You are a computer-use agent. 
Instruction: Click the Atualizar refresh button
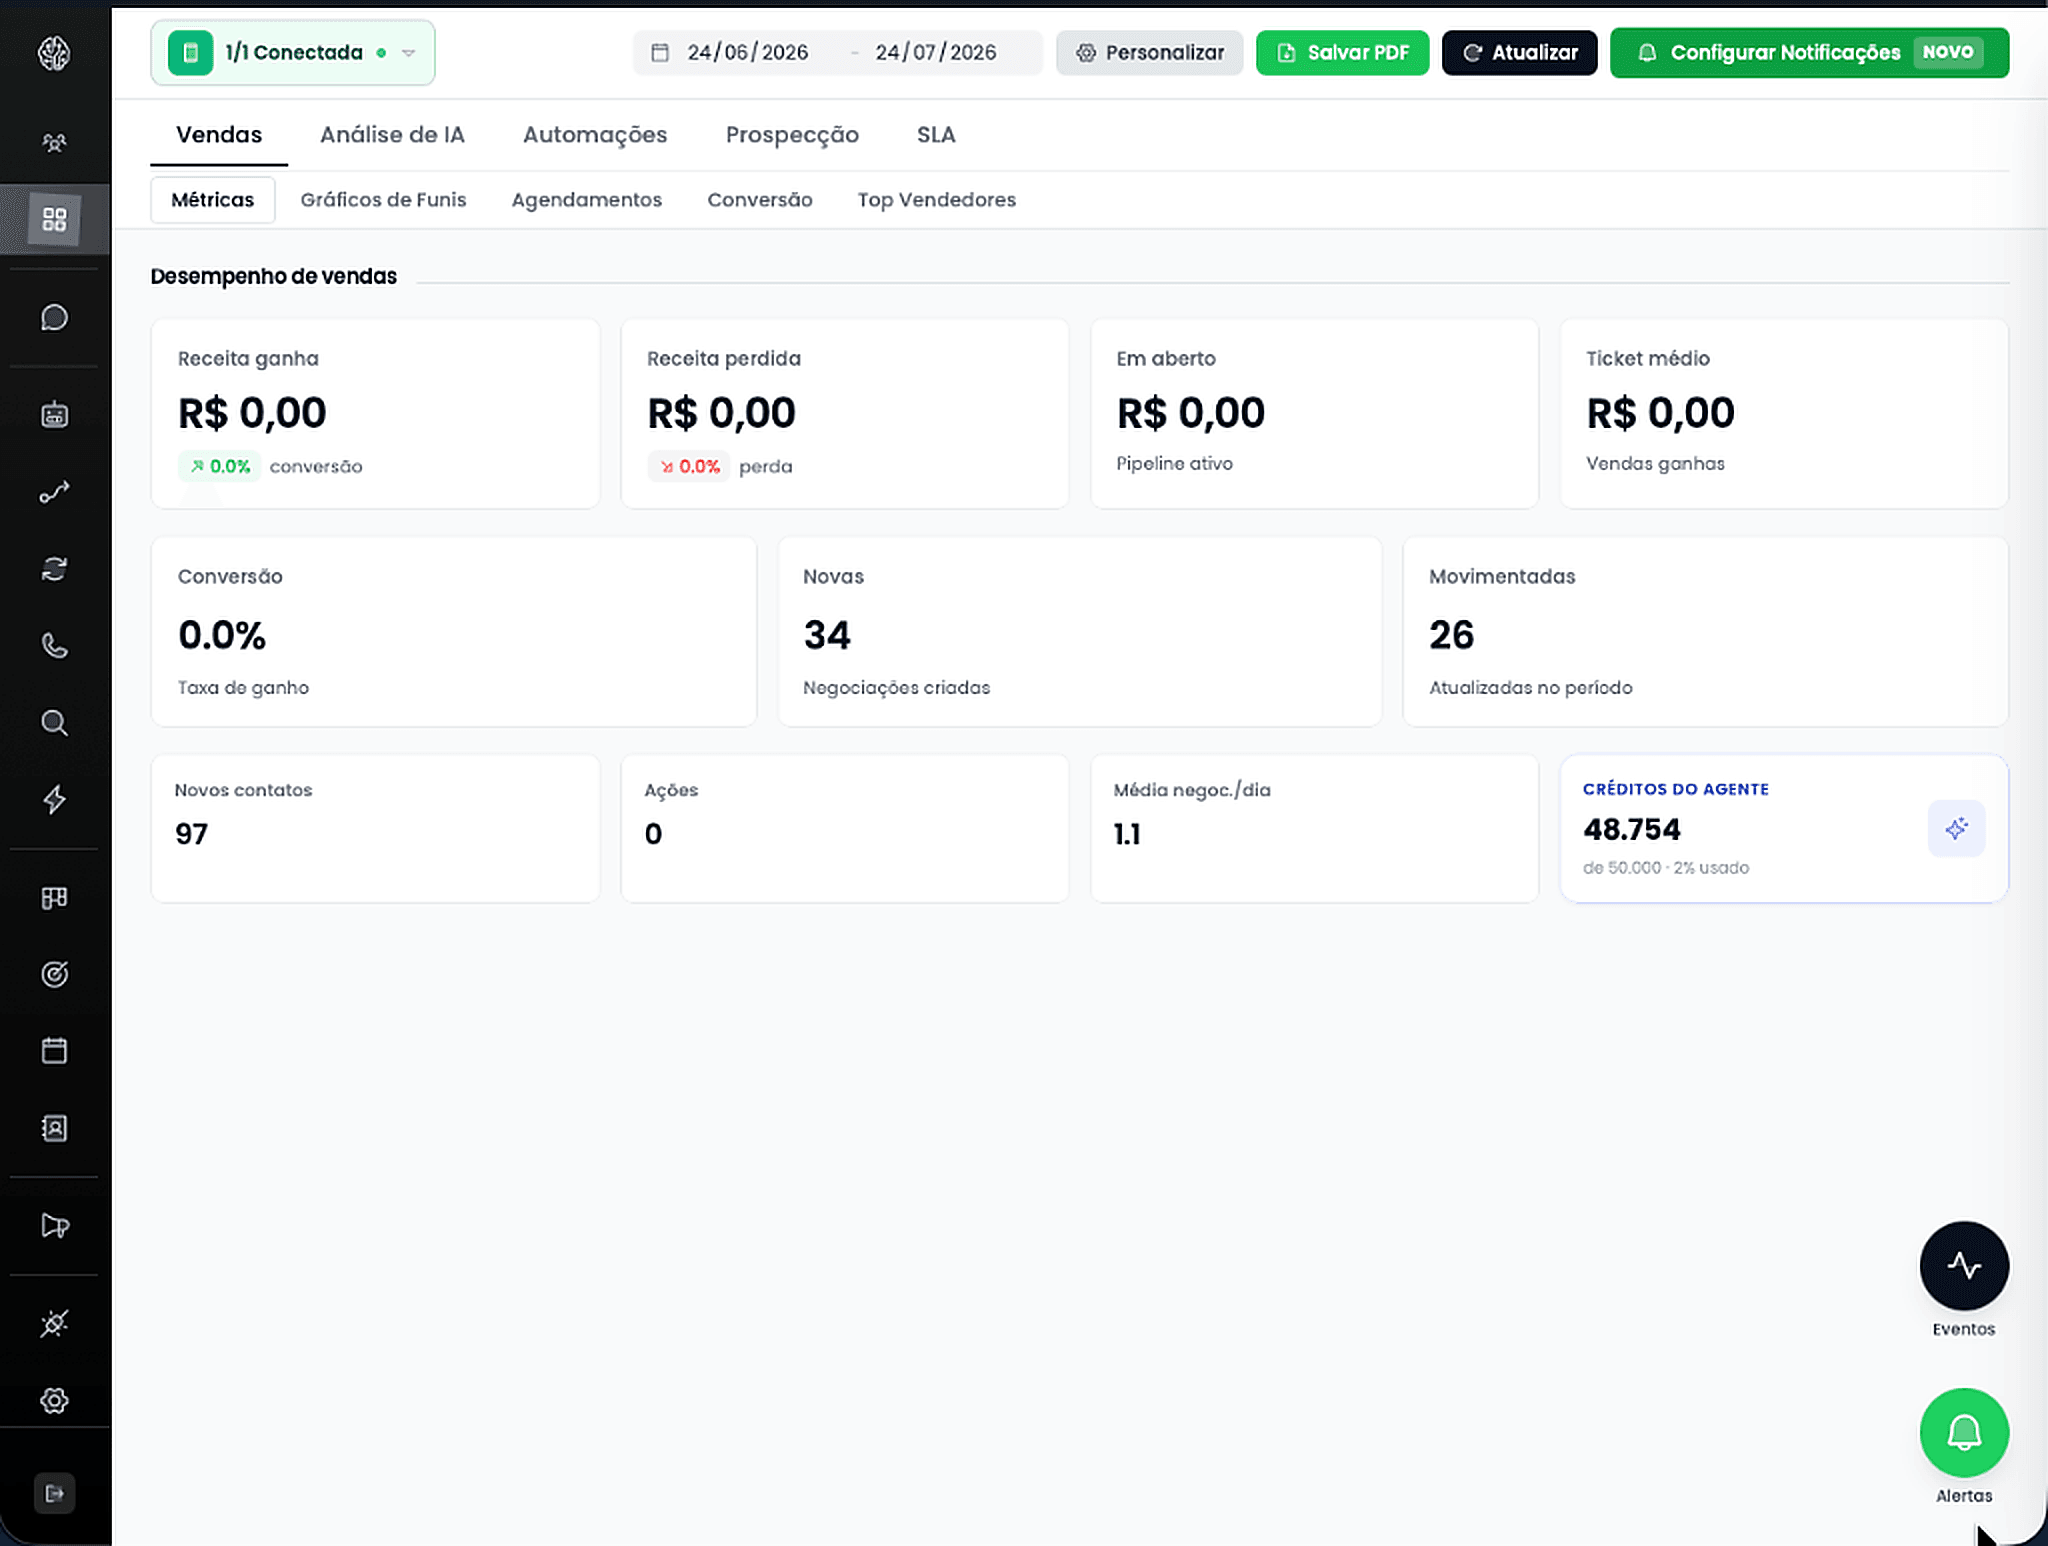(x=1519, y=53)
